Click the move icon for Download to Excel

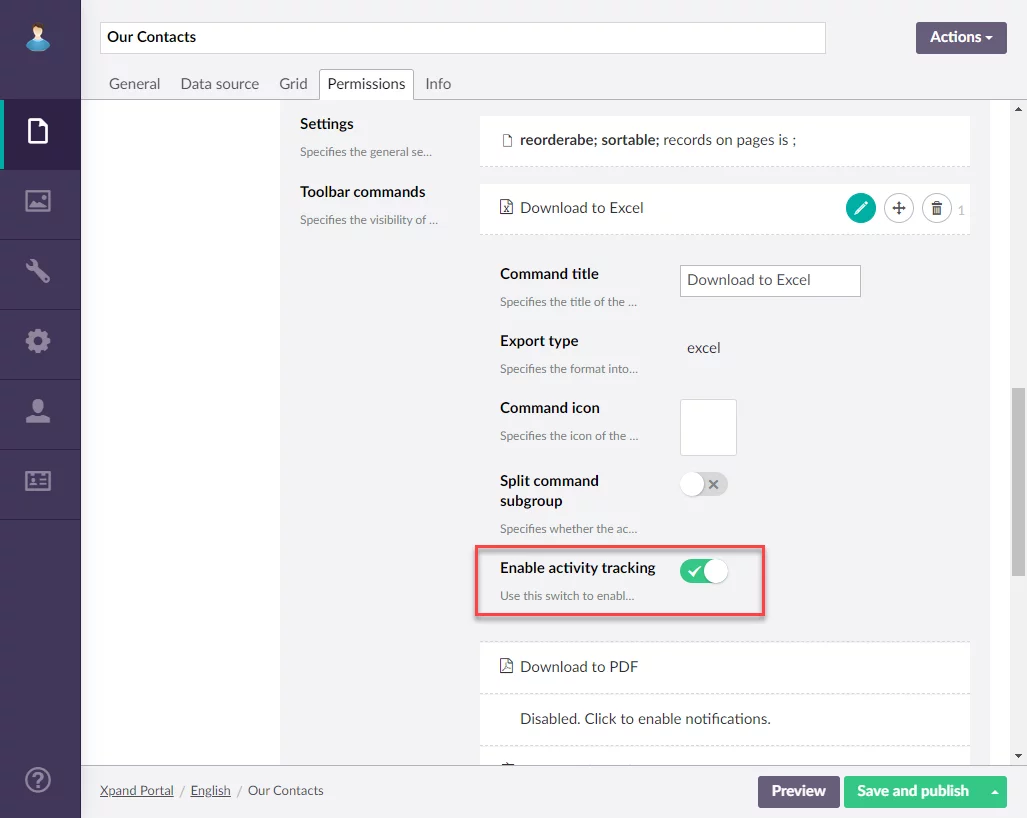coord(898,208)
